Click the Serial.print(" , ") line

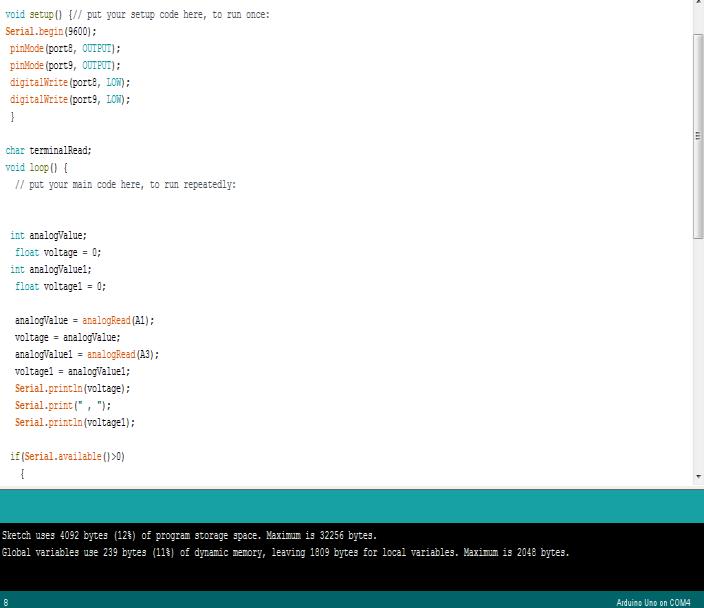tap(63, 405)
